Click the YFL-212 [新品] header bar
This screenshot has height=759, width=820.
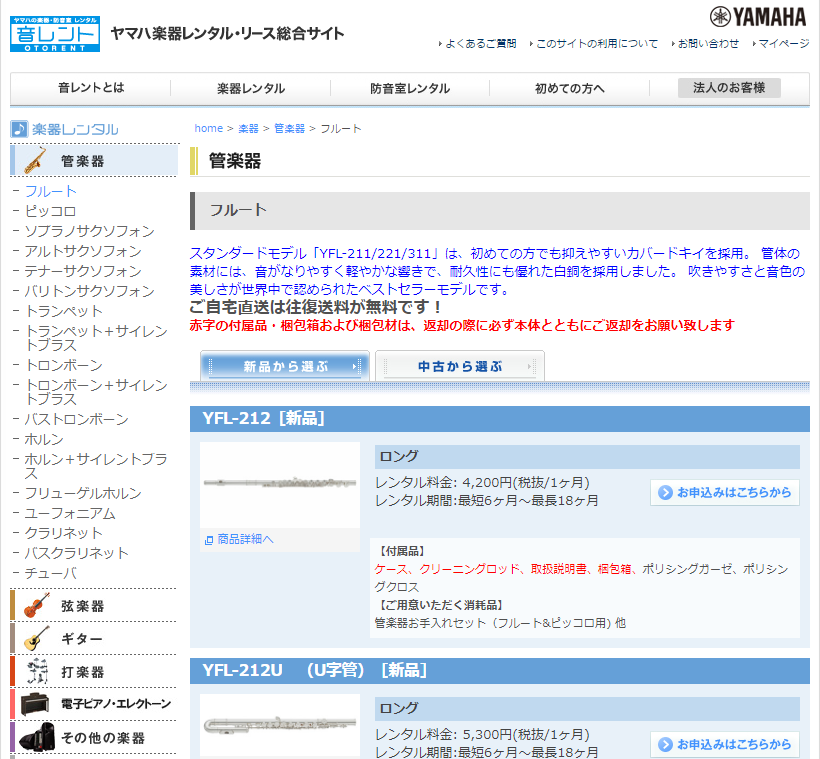point(499,418)
